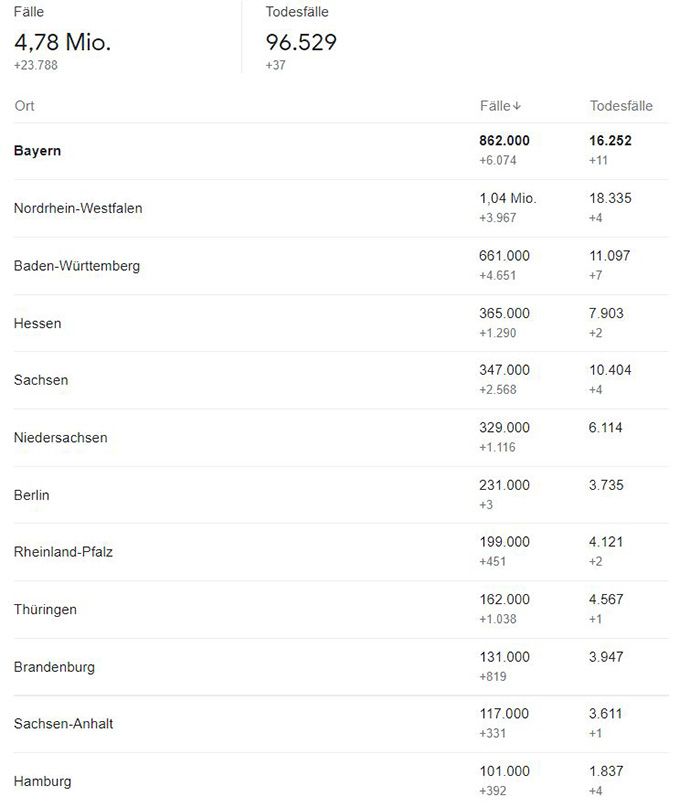The image size is (680, 807).
Task: Click the Ort column header
Action: pos(24,106)
